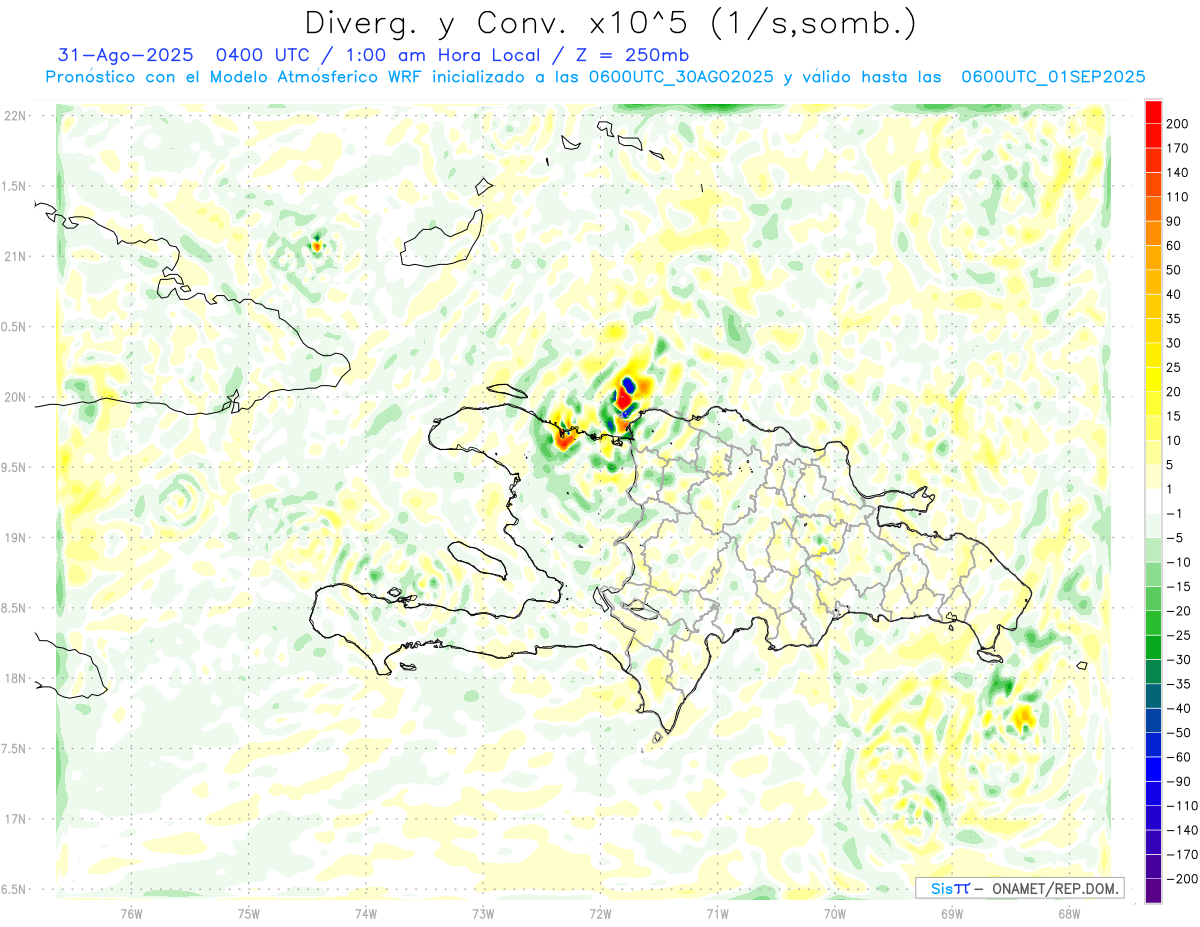Click the '18N' latitude label
Viewport: 1200px width, 927px height.
[15, 679]
